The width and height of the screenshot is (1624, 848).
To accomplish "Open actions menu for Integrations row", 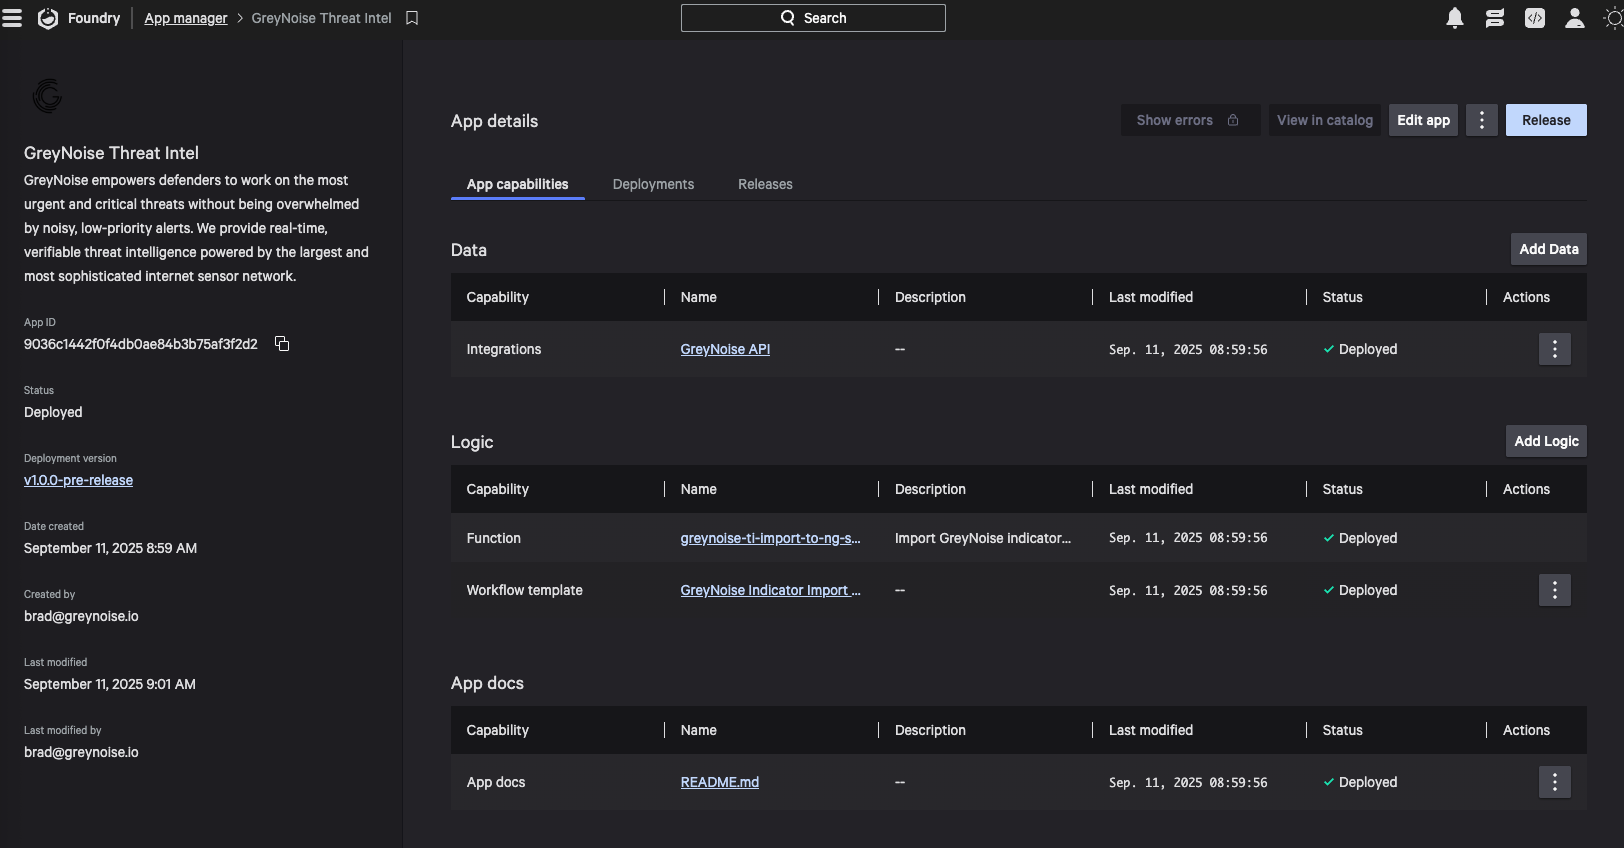I will click(1554, 349).
